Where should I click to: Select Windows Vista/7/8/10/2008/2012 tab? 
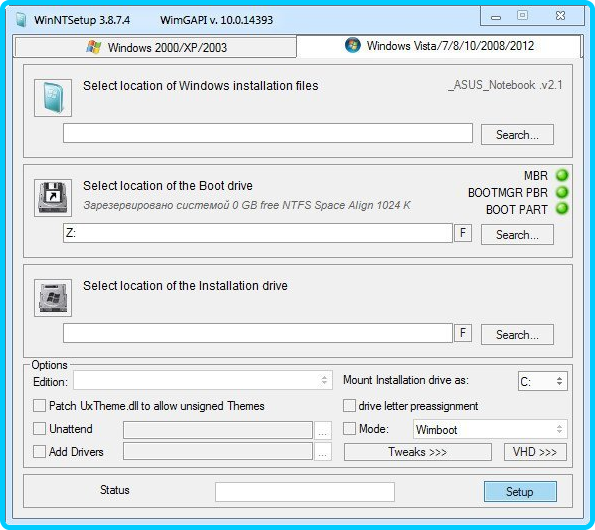click(439, 46)
